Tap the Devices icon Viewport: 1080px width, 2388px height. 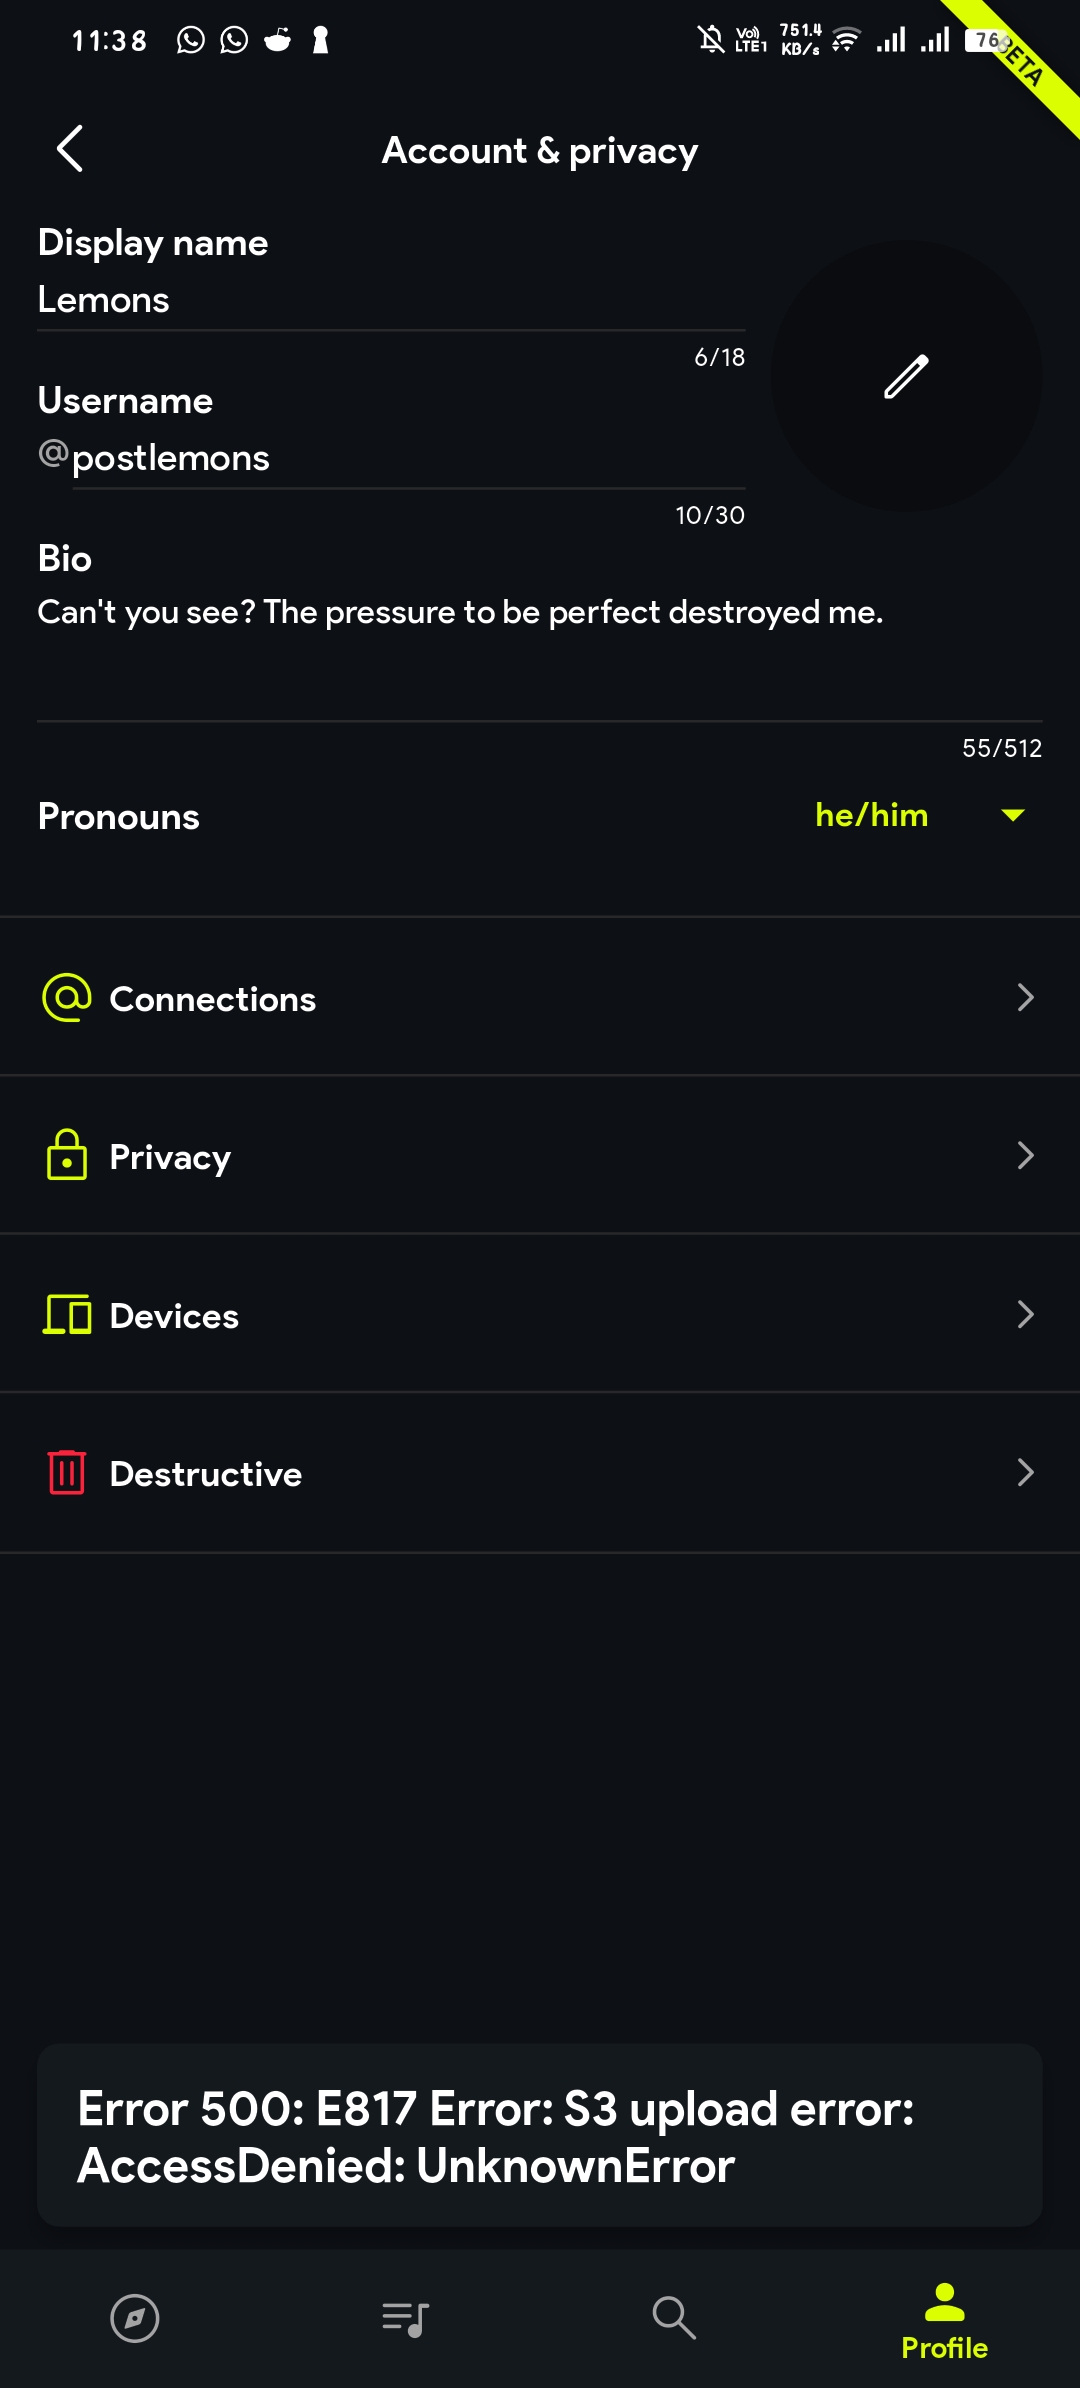[67, 1314]
